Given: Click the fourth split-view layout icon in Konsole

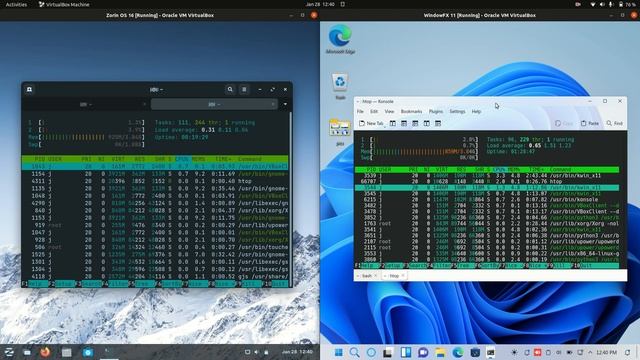Looking at the screenshot, I should click(427, 123).
